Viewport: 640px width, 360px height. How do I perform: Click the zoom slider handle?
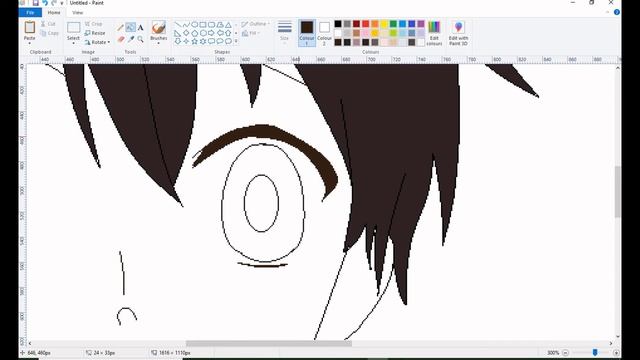coord(595,353)
